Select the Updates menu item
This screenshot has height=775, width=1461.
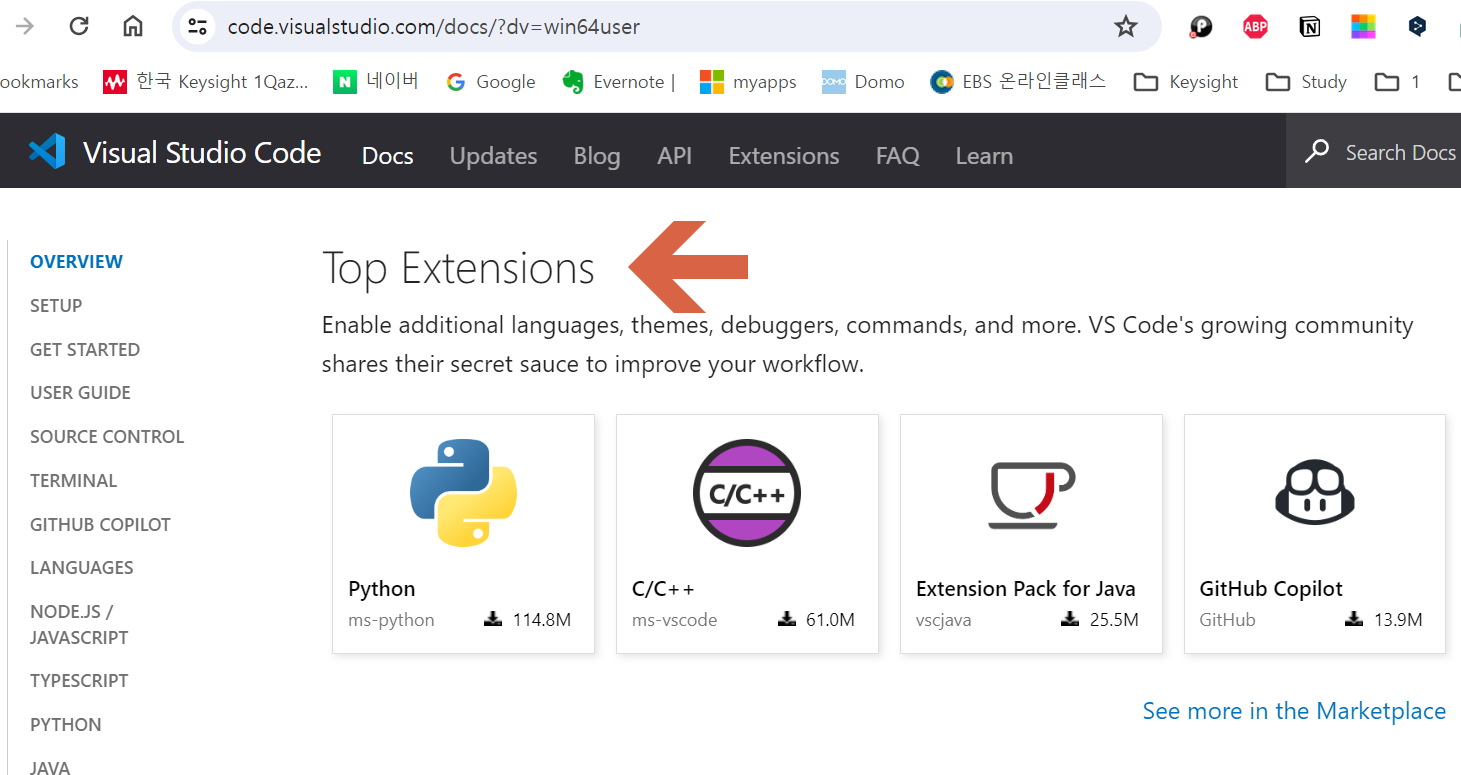pyautogui.click(x=493, y=156)
